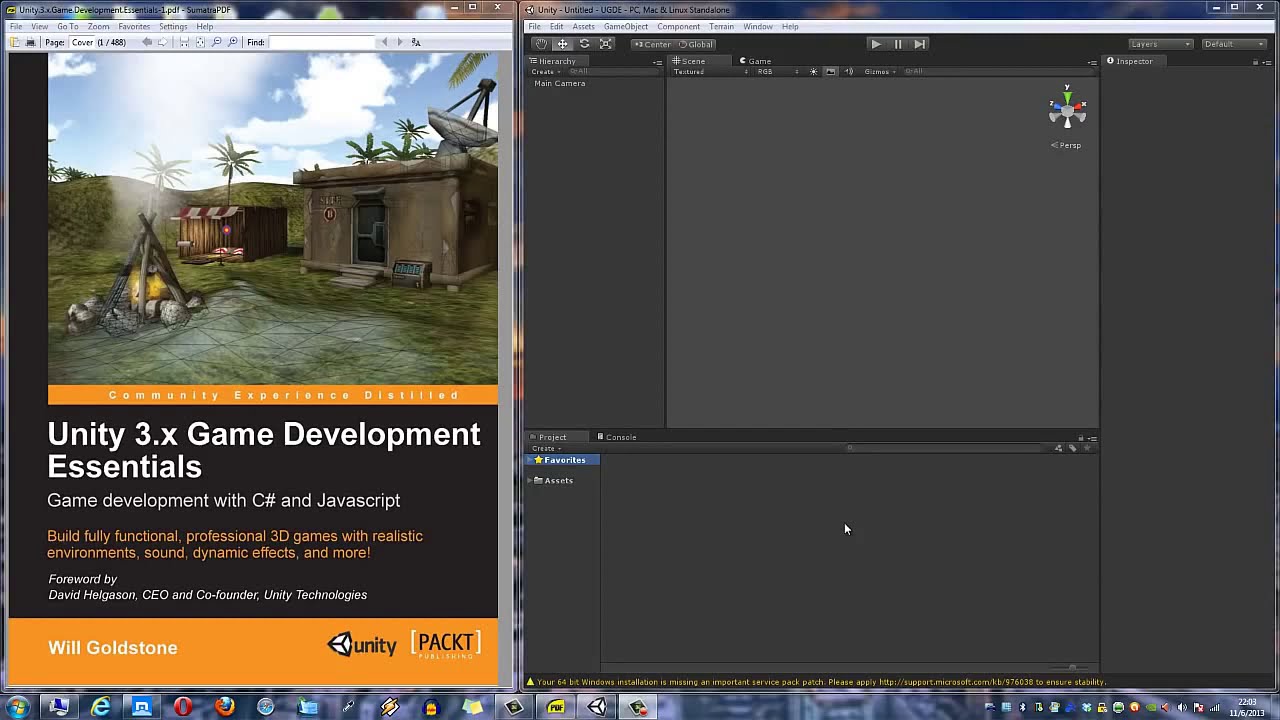The height and width of the screenshot is (720, 1280).
Task: Open Unity Window menu
Action: coord(758,27)
